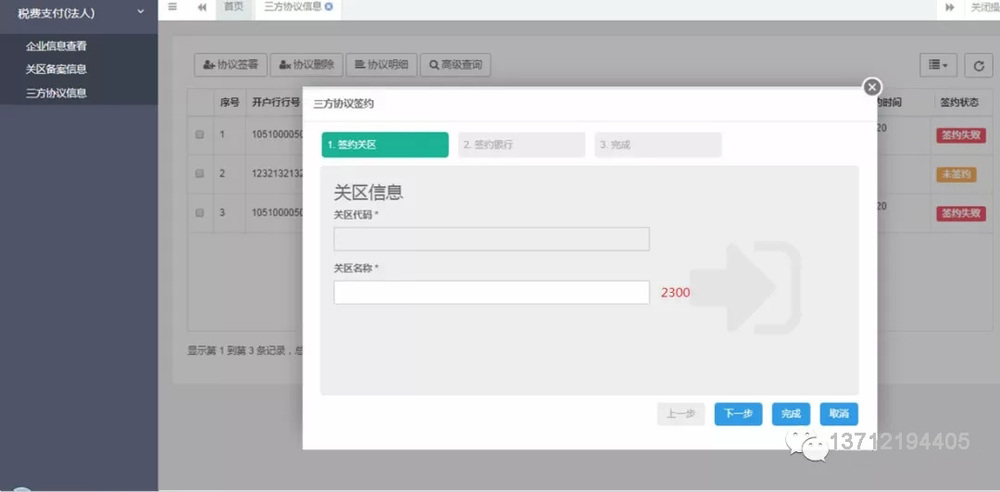Click the 序号 column header
Screen dimensions: 1000x492
click(x=230, y=102)
